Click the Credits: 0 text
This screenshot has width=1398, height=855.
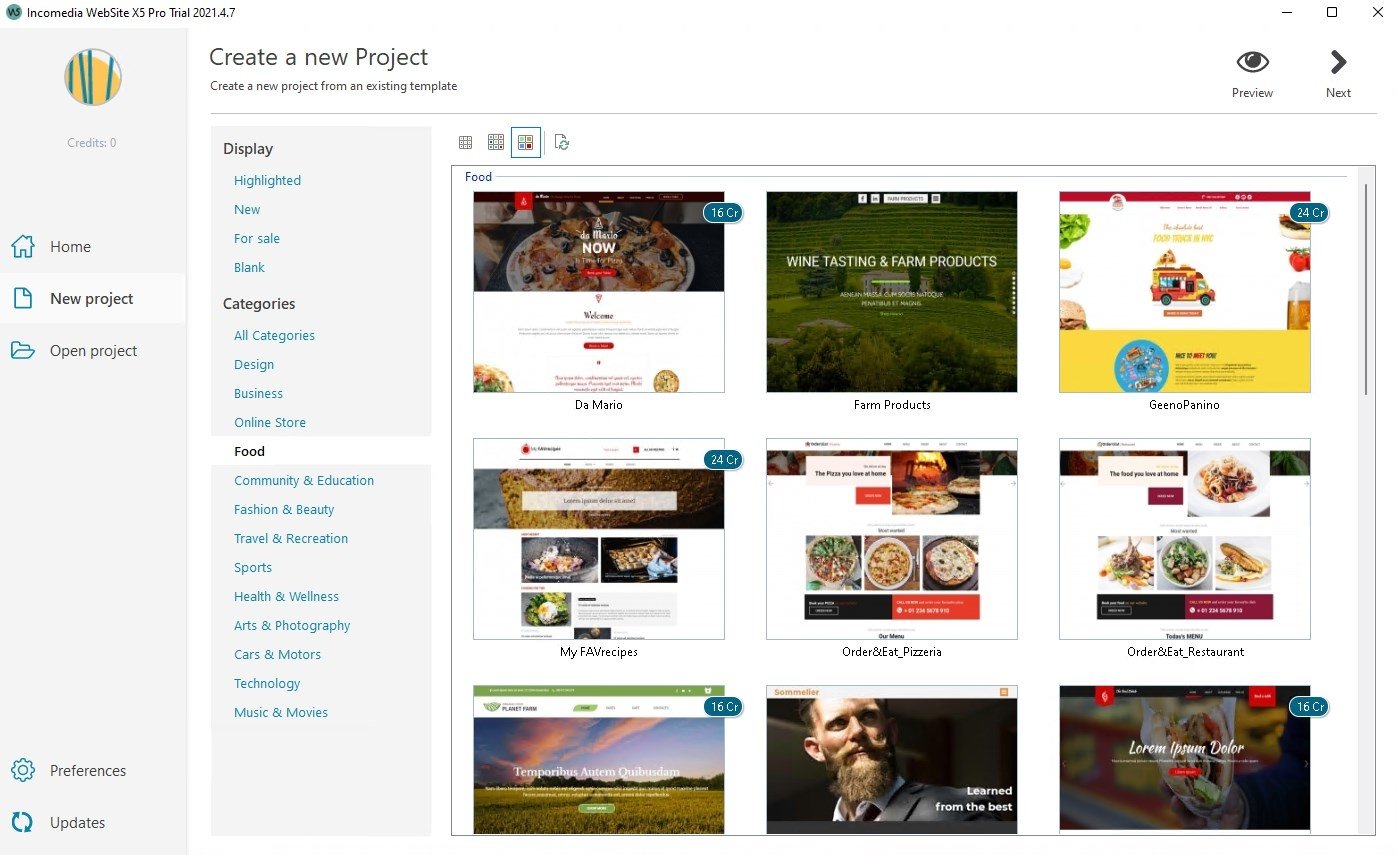tap(92, 143)
